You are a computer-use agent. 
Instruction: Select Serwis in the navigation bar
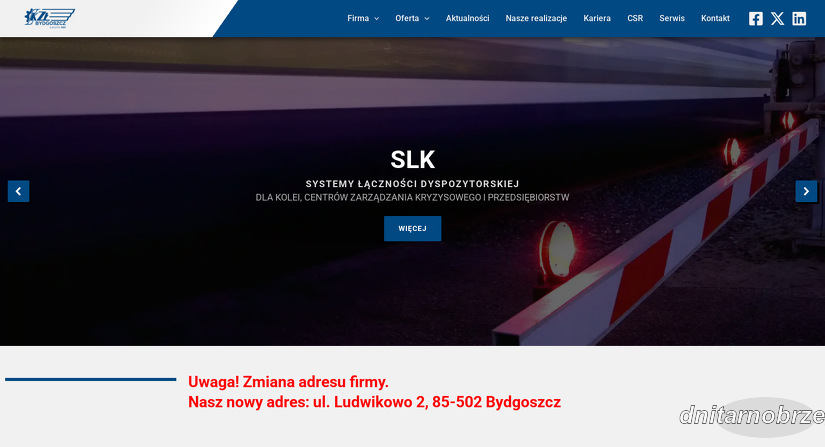(x=672, y=18)
